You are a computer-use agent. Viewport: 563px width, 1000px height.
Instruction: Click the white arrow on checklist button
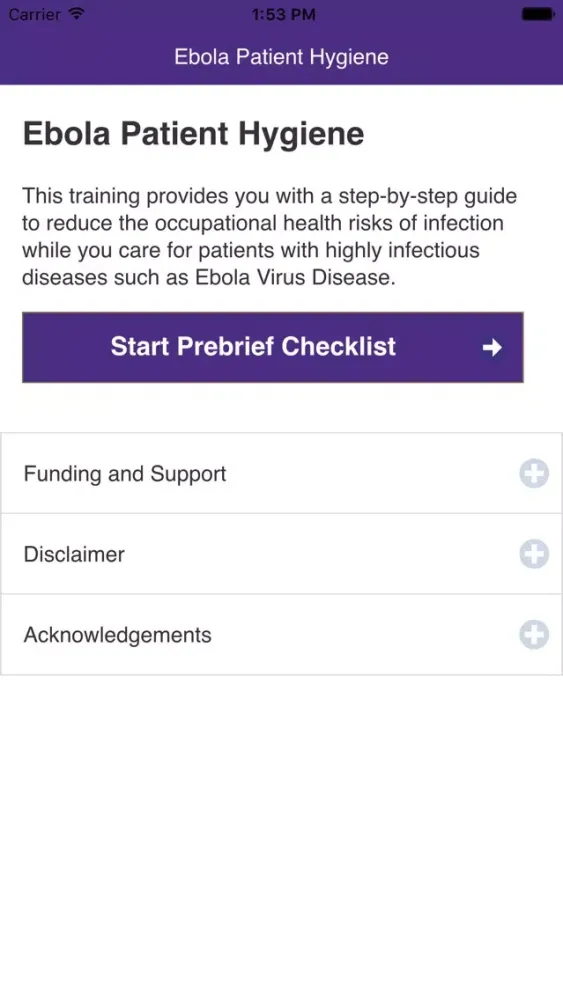492,348
